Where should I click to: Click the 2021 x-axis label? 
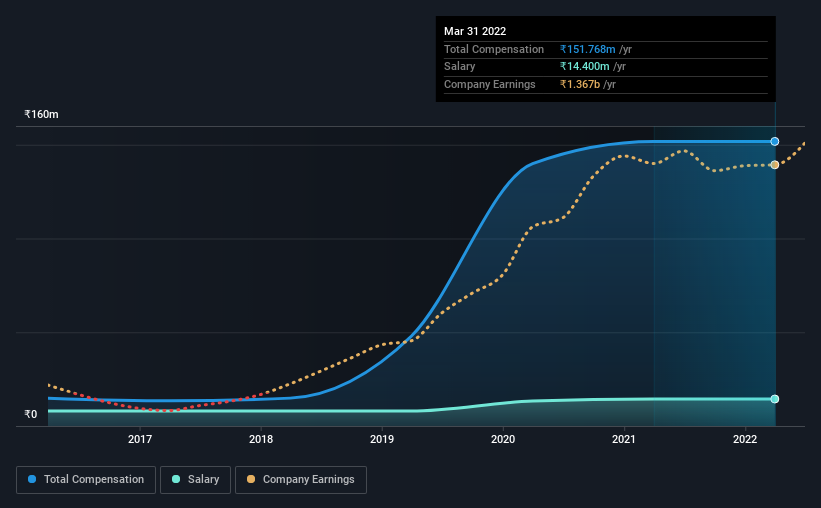click(624, 439)
